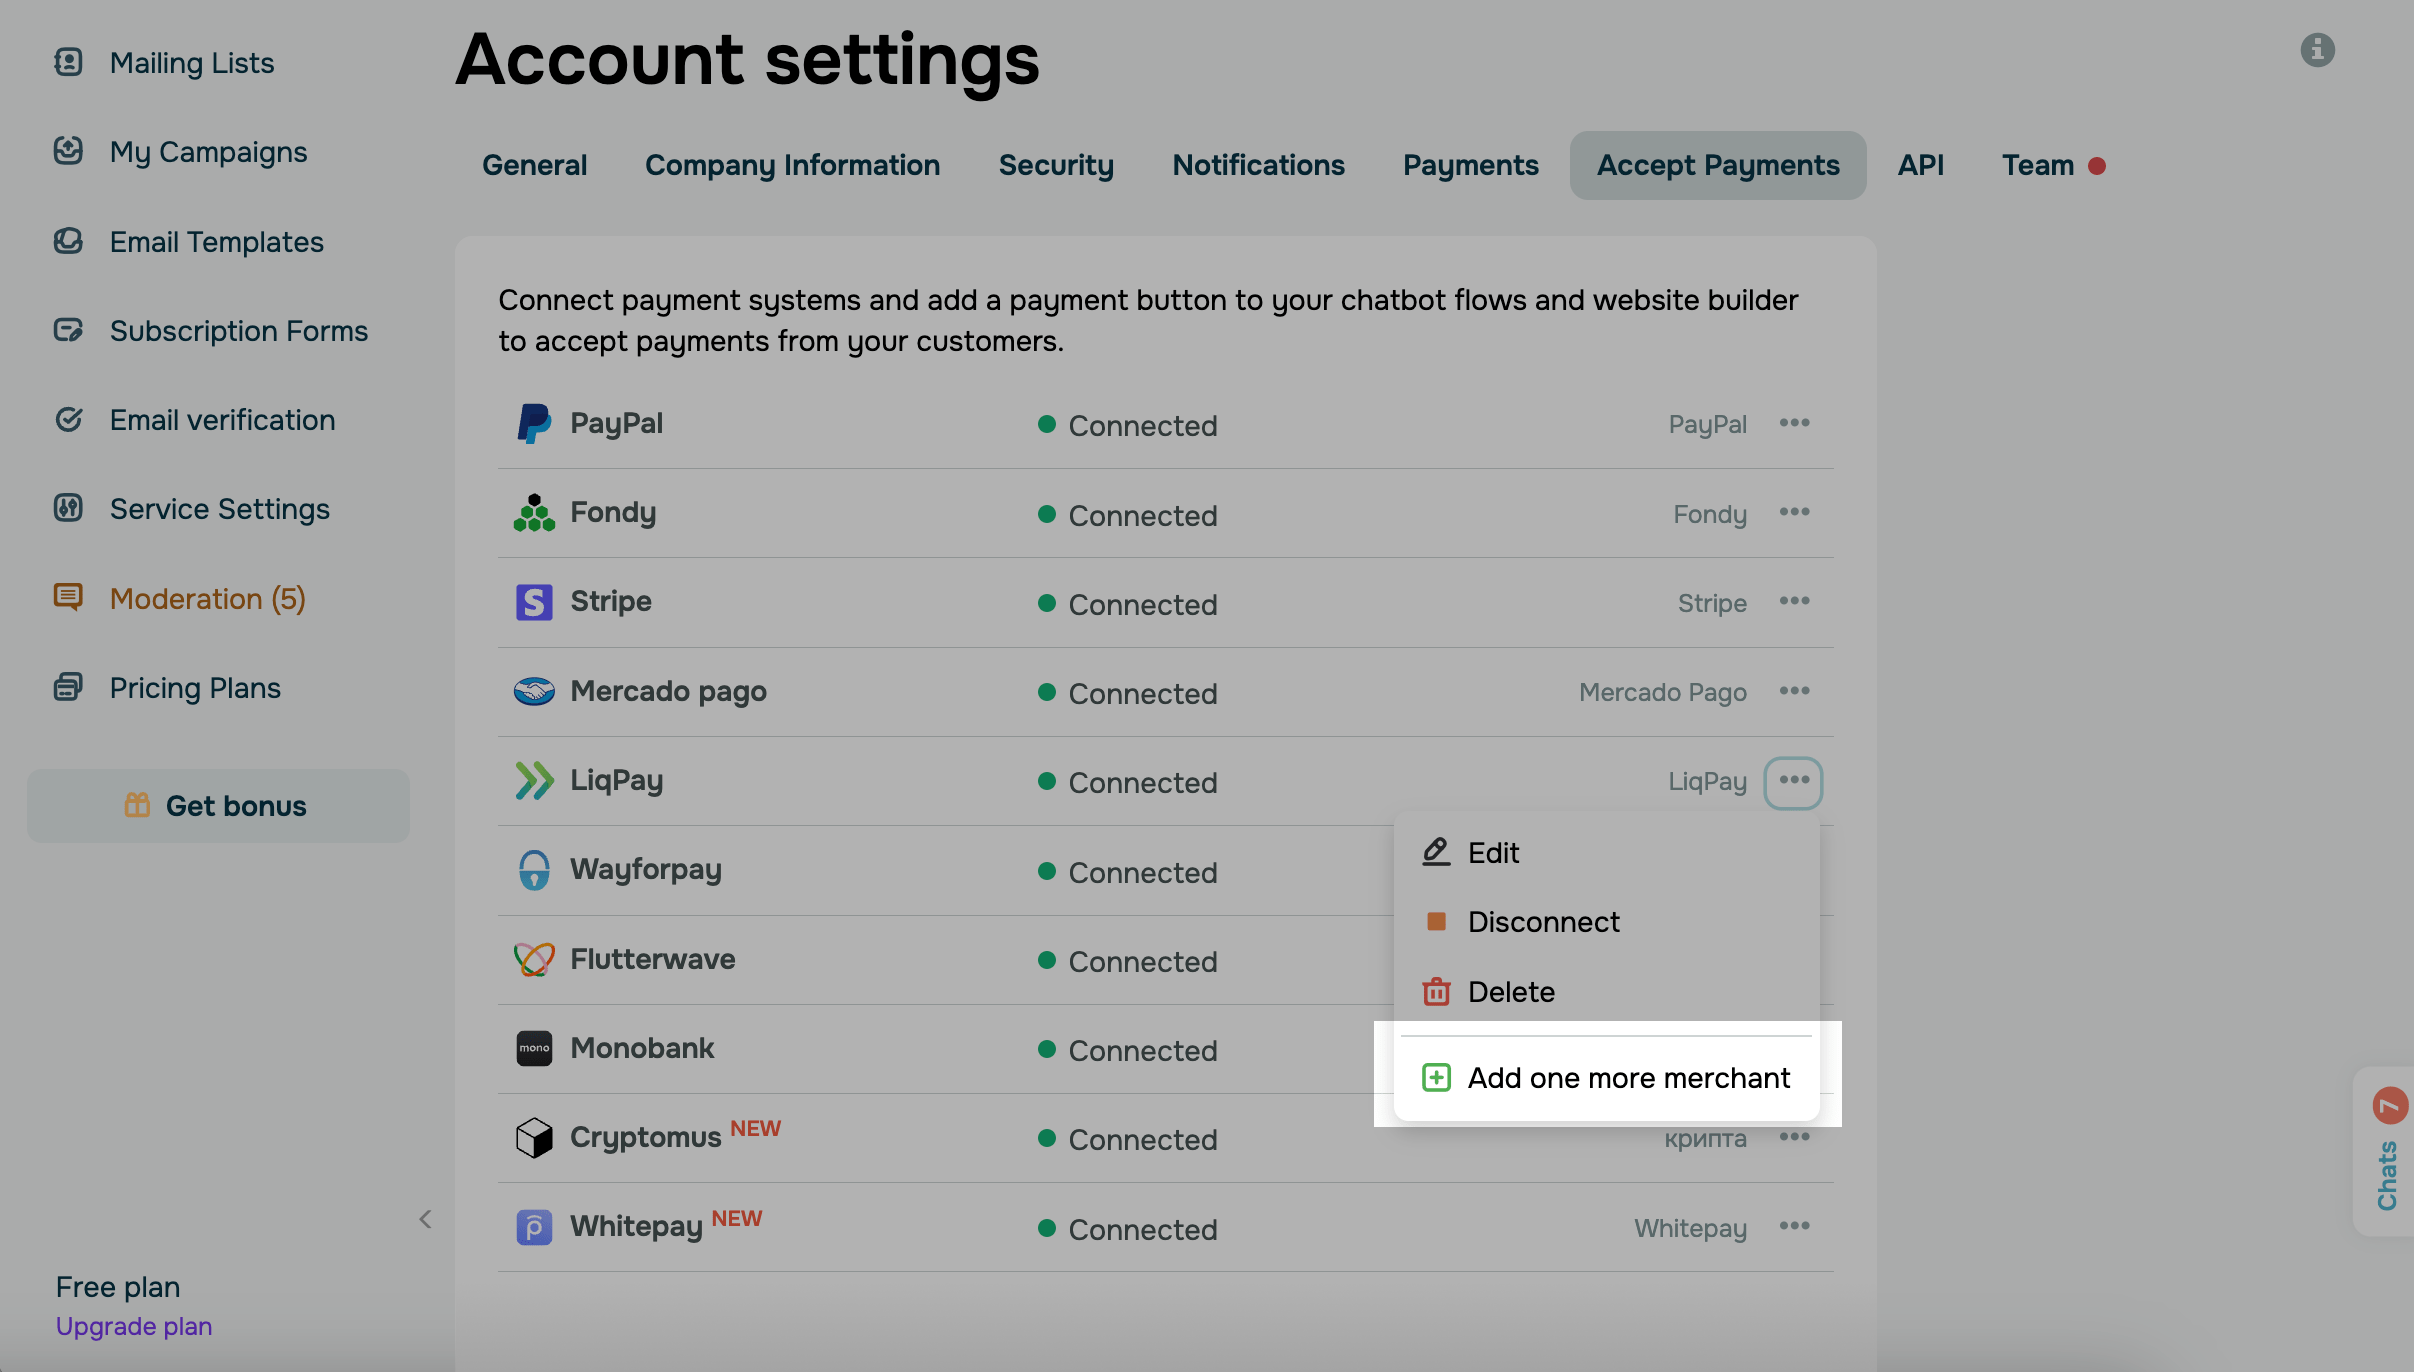The width and height of the screenshot is (2414, 1372).
Task: Choose Disconnect from the LiqPay menu
Action: [x=1543, y=922]
